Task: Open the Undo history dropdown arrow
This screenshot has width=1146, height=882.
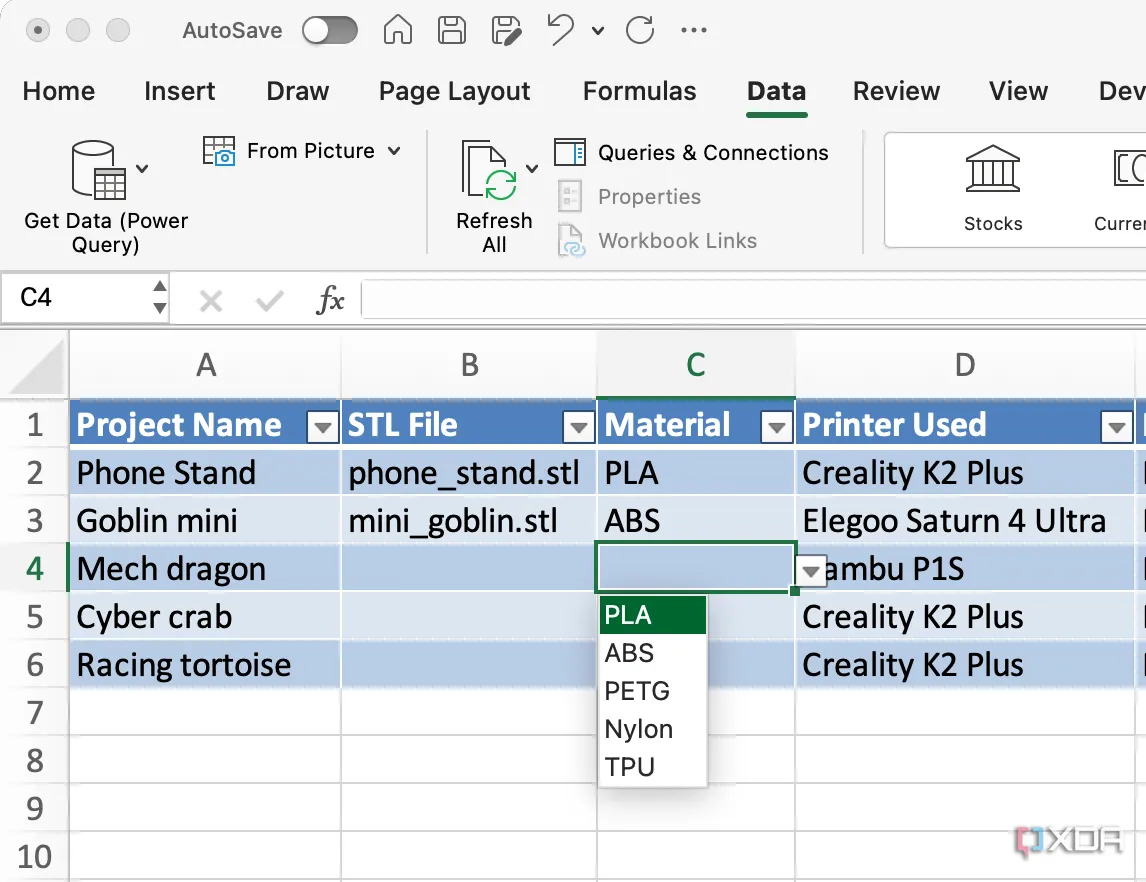Action: [x=598, y=31]
